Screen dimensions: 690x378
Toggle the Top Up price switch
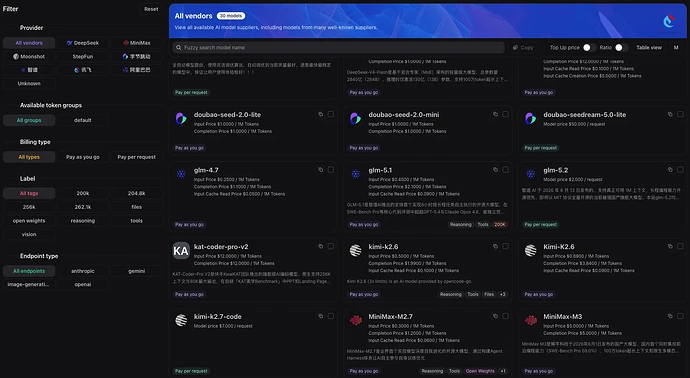[x=589, y=48]
